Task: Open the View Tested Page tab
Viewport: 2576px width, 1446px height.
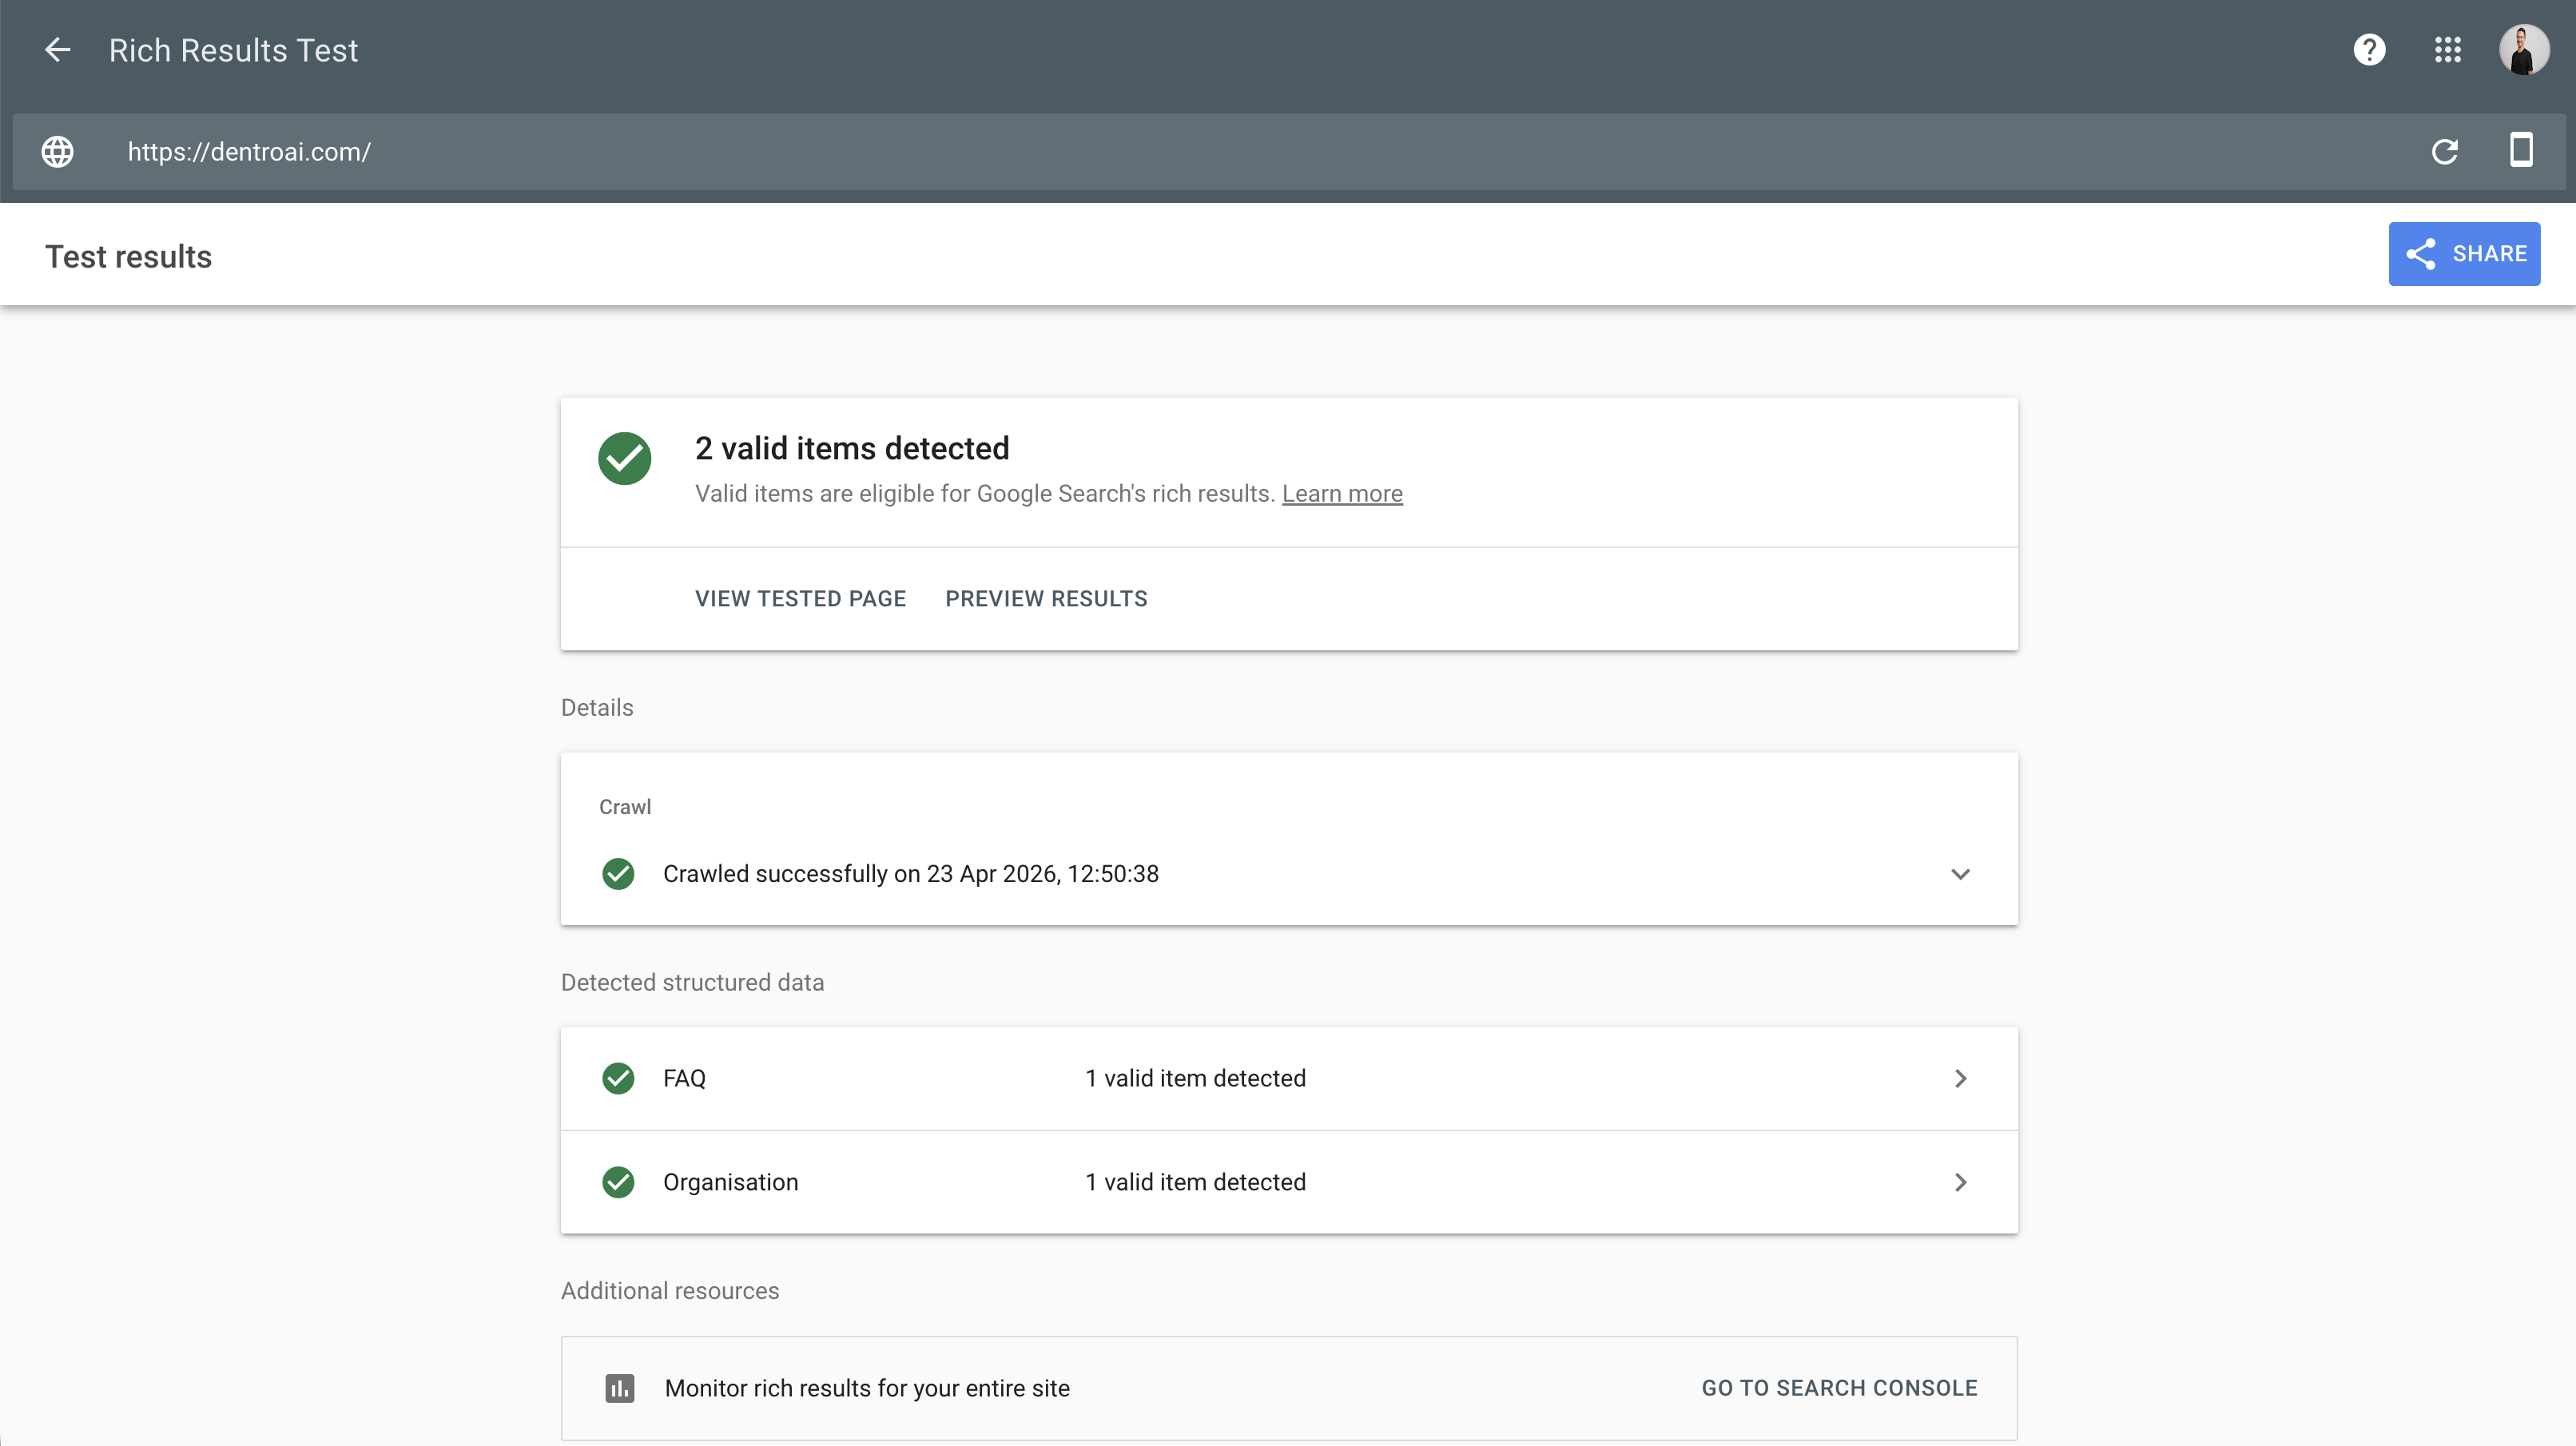Action: pyautogui.click(x=800, y=598)
